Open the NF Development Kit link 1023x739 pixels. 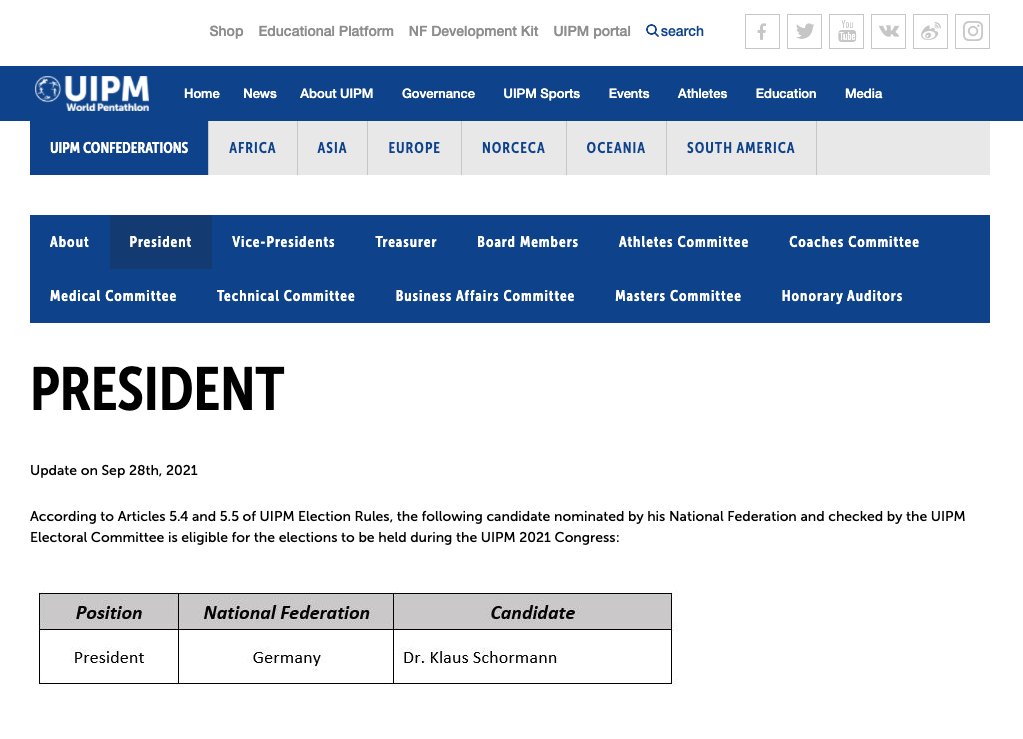coord(473,31)
